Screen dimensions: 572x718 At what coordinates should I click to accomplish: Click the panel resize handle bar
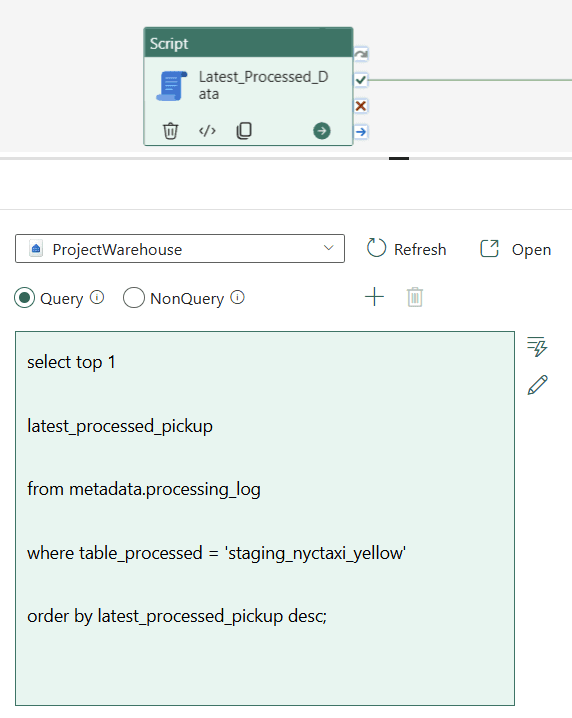coord(399,158)
